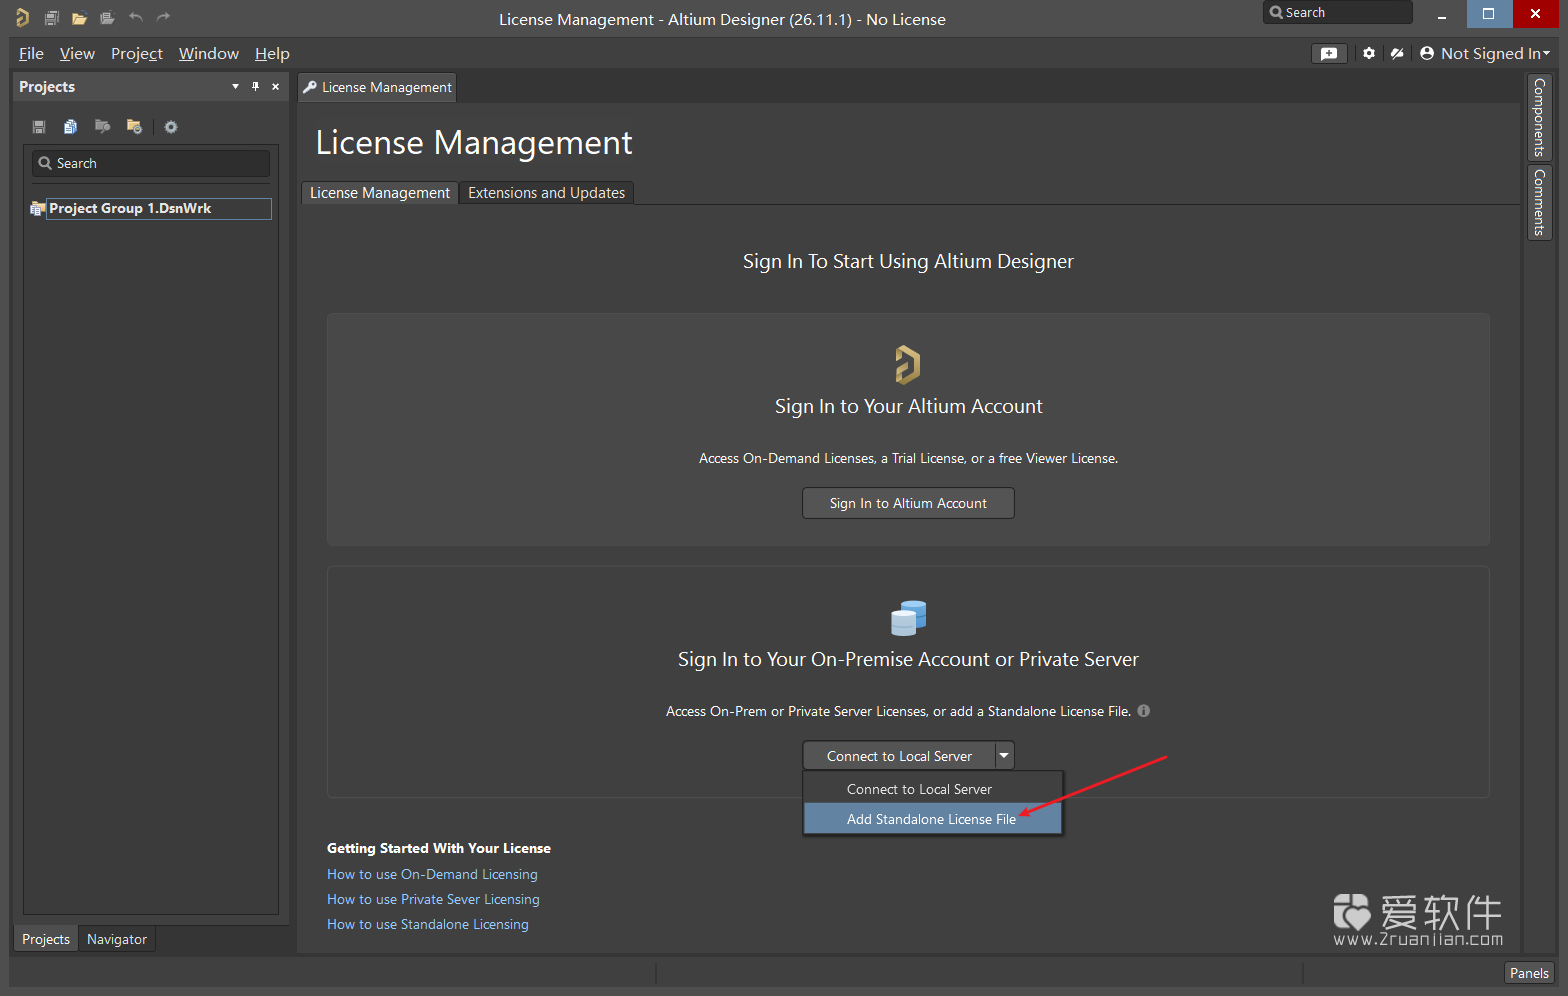Click the Redo arrow icon

[x=163, y=17]
